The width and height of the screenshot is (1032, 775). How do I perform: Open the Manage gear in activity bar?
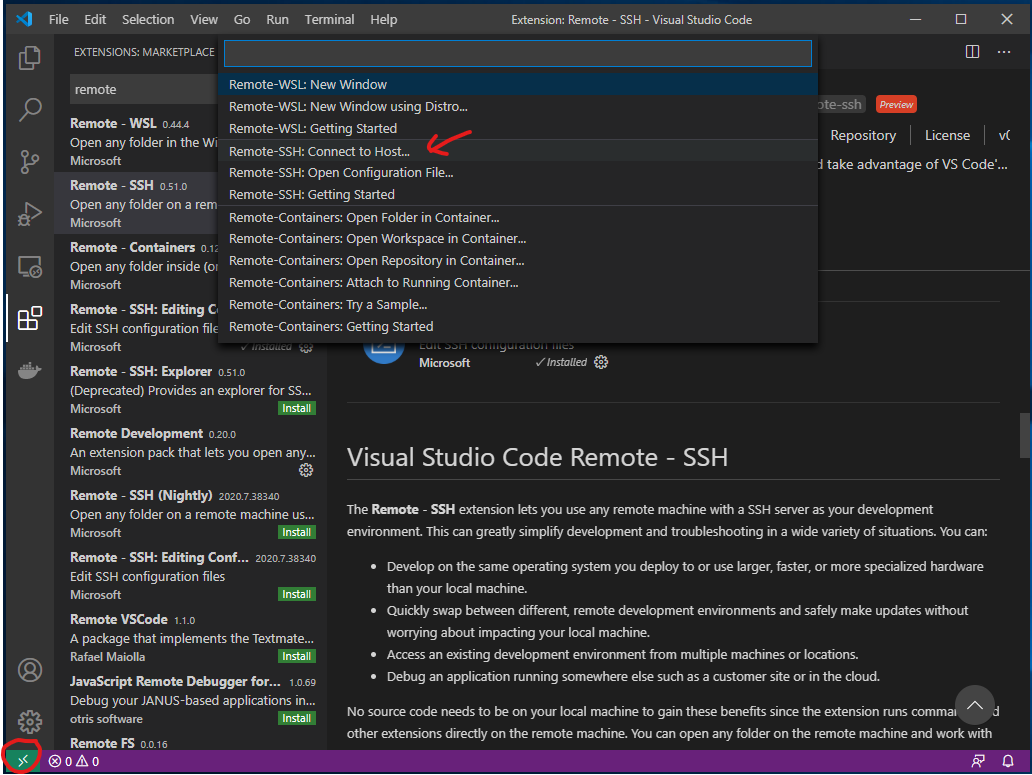[30, 722]
